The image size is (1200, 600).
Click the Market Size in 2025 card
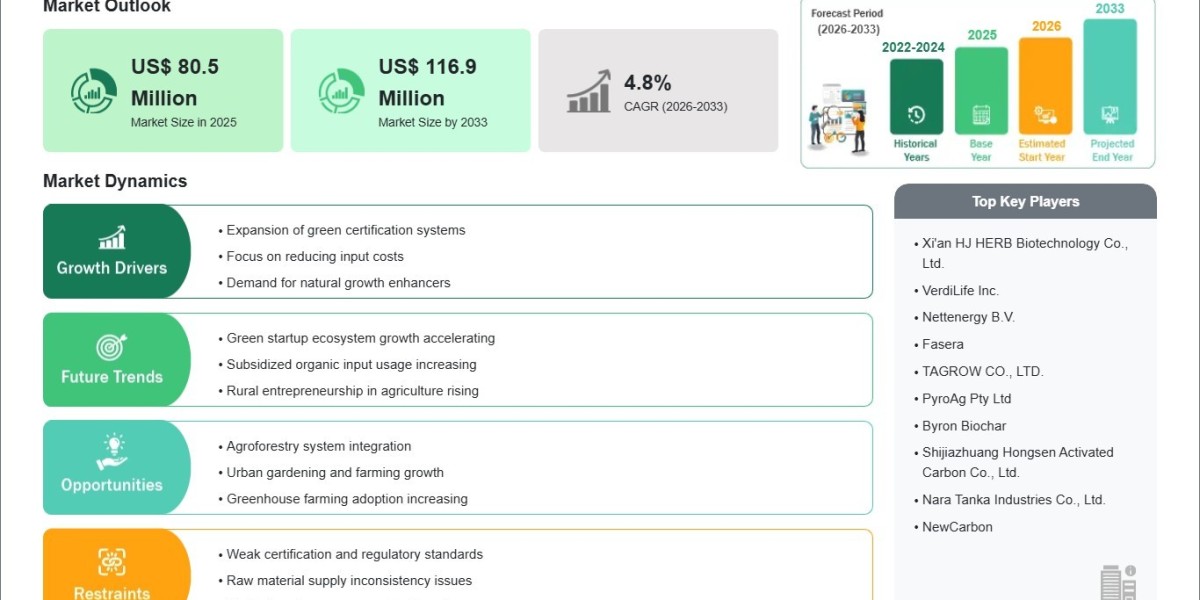pyautogui.click(x=163, y=91)
